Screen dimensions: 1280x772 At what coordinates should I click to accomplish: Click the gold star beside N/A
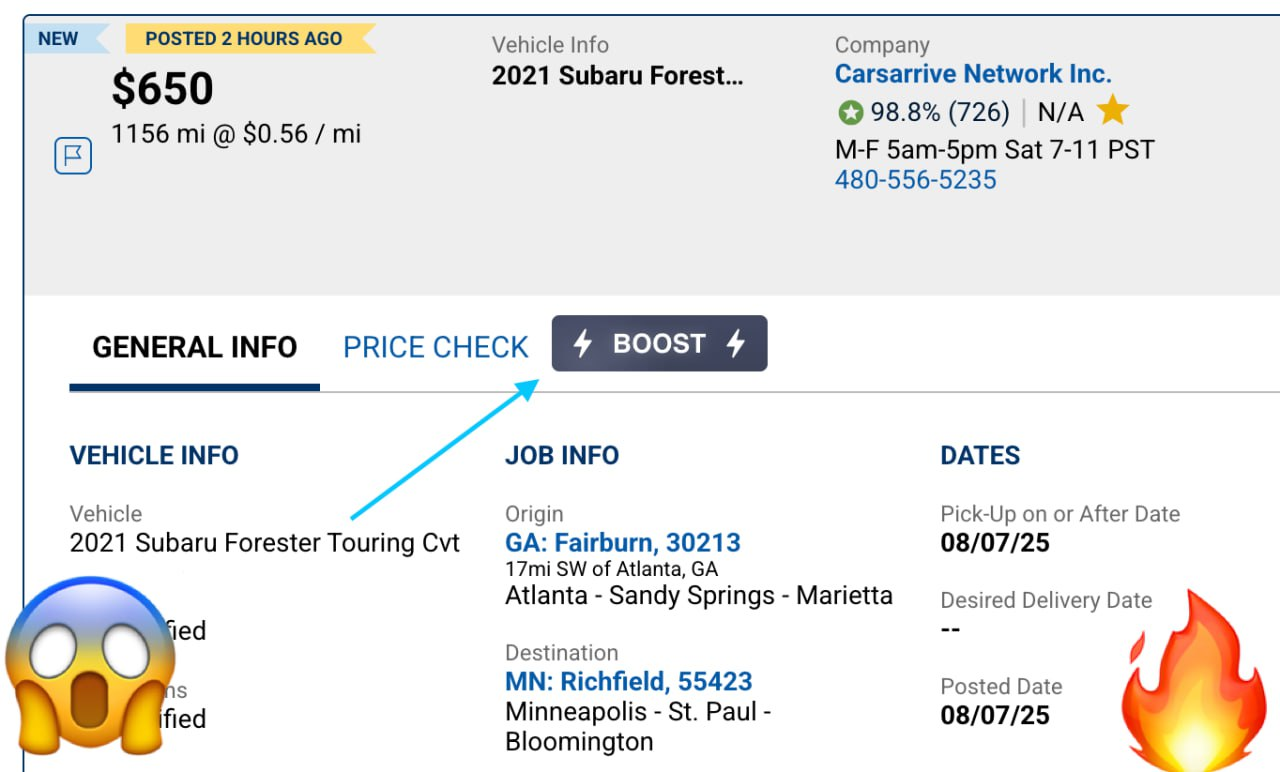[x=1112, y=111]
